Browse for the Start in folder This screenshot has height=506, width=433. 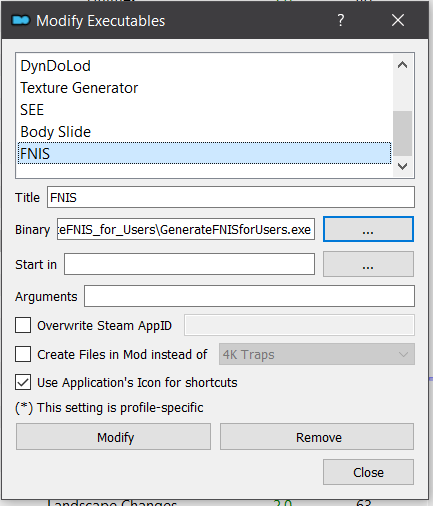click(368, 264)
